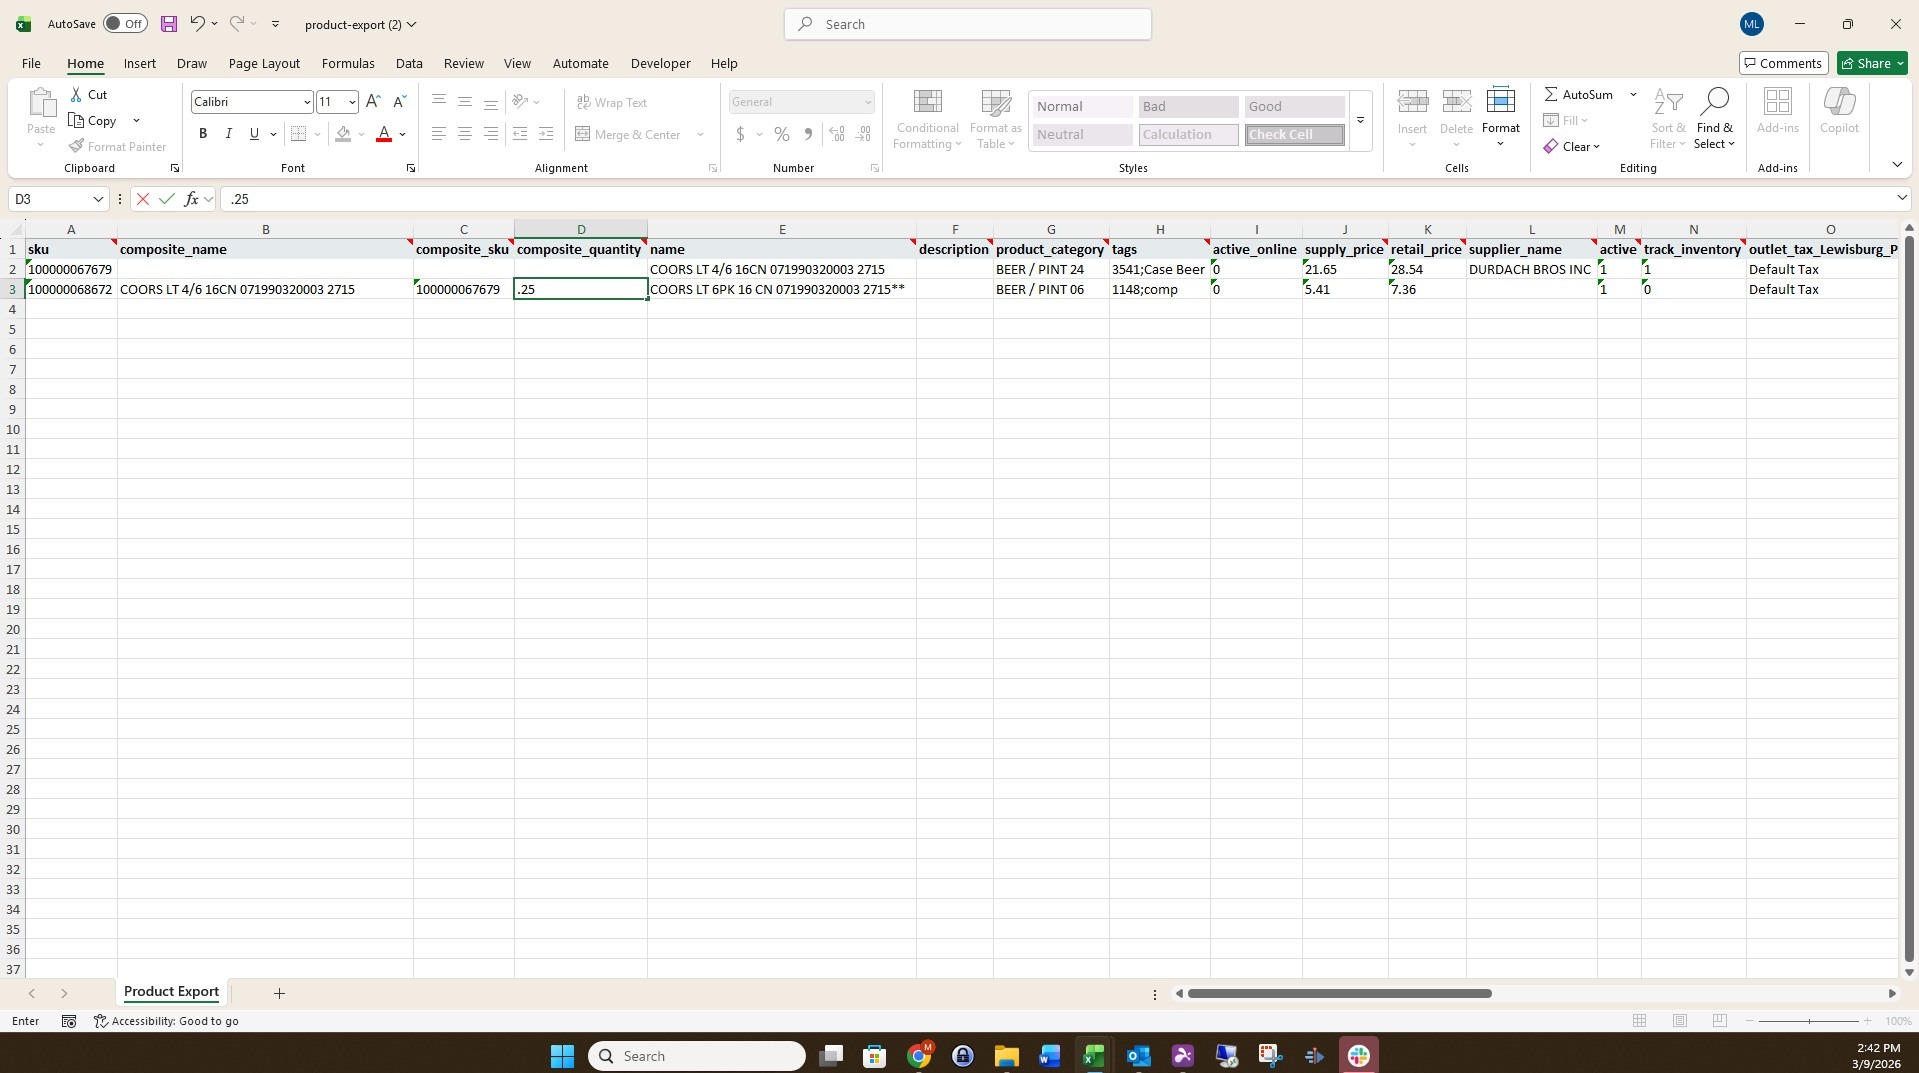The height and width of the screenshot is (1073, 1919).
Task: Confirm entry with formula bar checkmark
Action: [167, 199]
